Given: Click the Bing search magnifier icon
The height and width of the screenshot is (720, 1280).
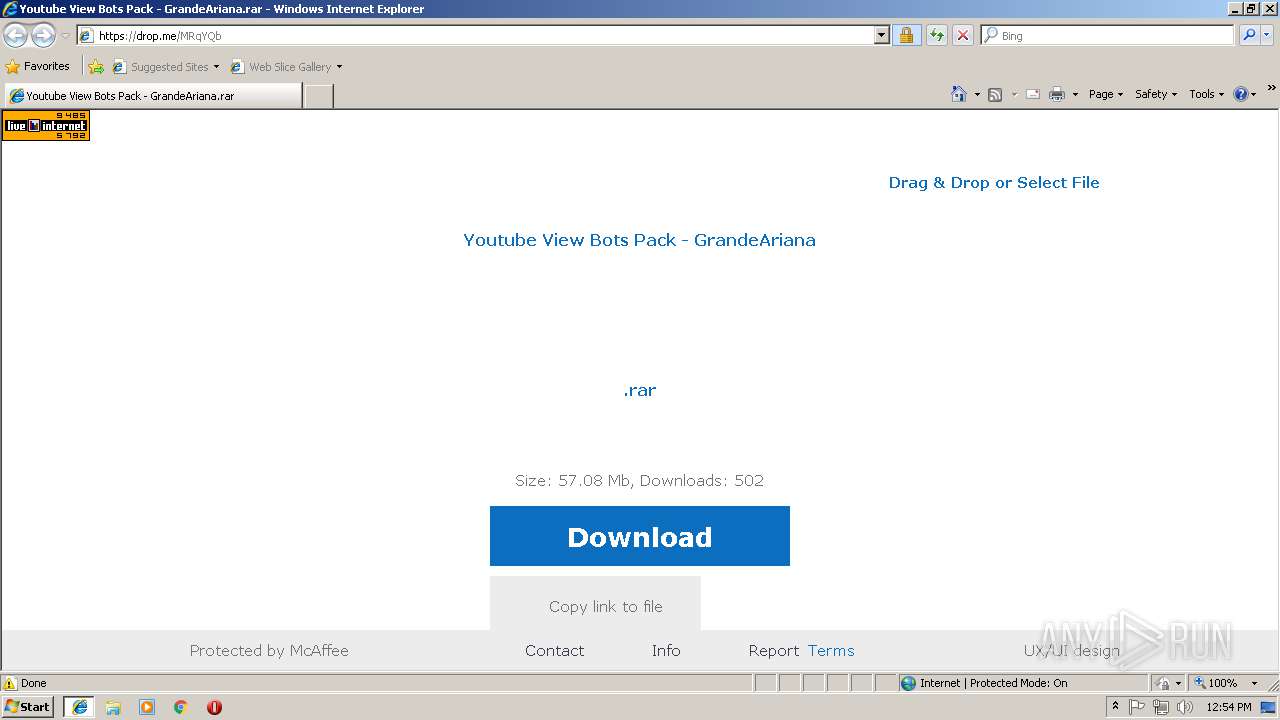Looking at the screenshot, I should [x=1248, y=35].
